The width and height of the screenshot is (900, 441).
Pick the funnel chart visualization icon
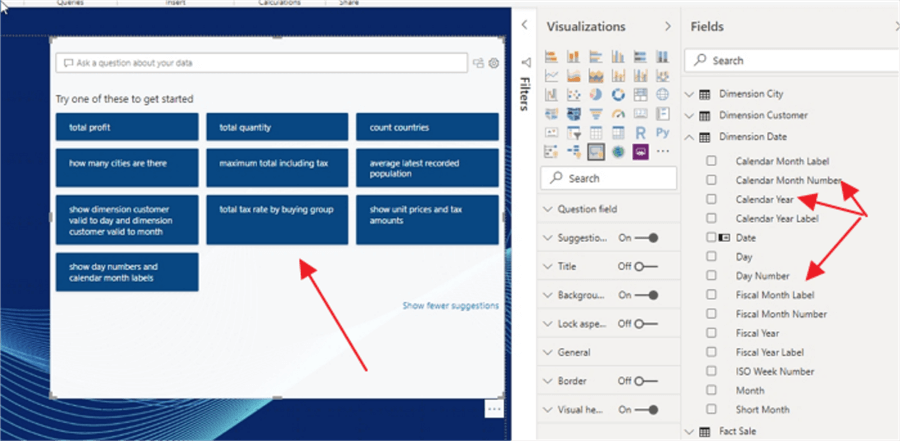596,113
